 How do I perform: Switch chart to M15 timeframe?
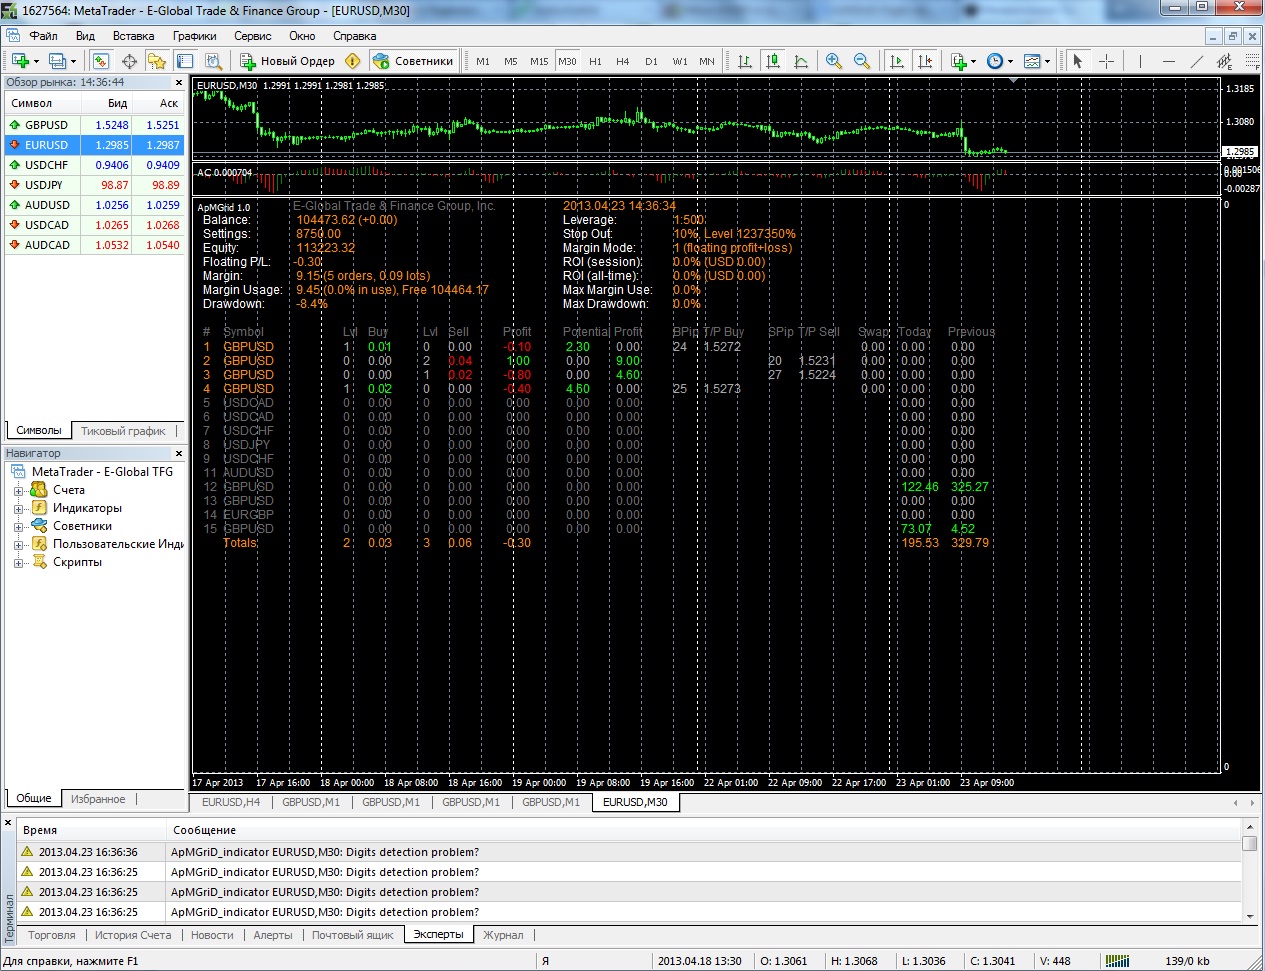coord(539,61)
